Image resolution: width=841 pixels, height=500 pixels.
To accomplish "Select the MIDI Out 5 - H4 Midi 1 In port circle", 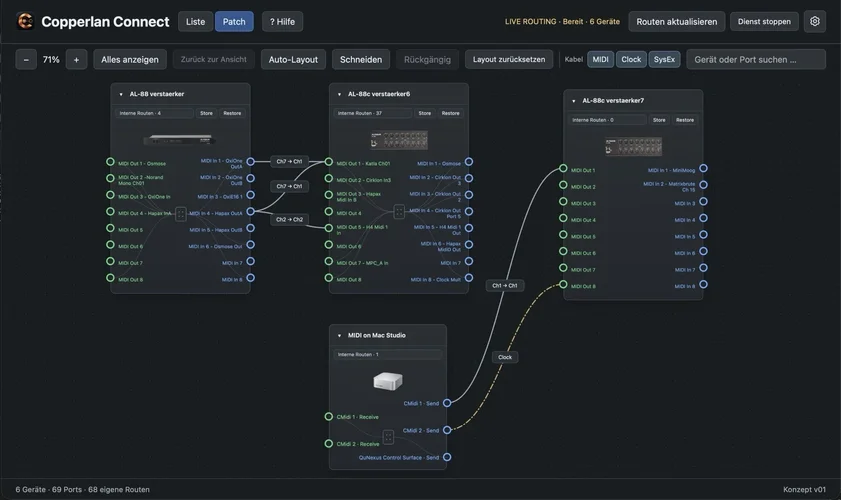I will tap(329, 228).
